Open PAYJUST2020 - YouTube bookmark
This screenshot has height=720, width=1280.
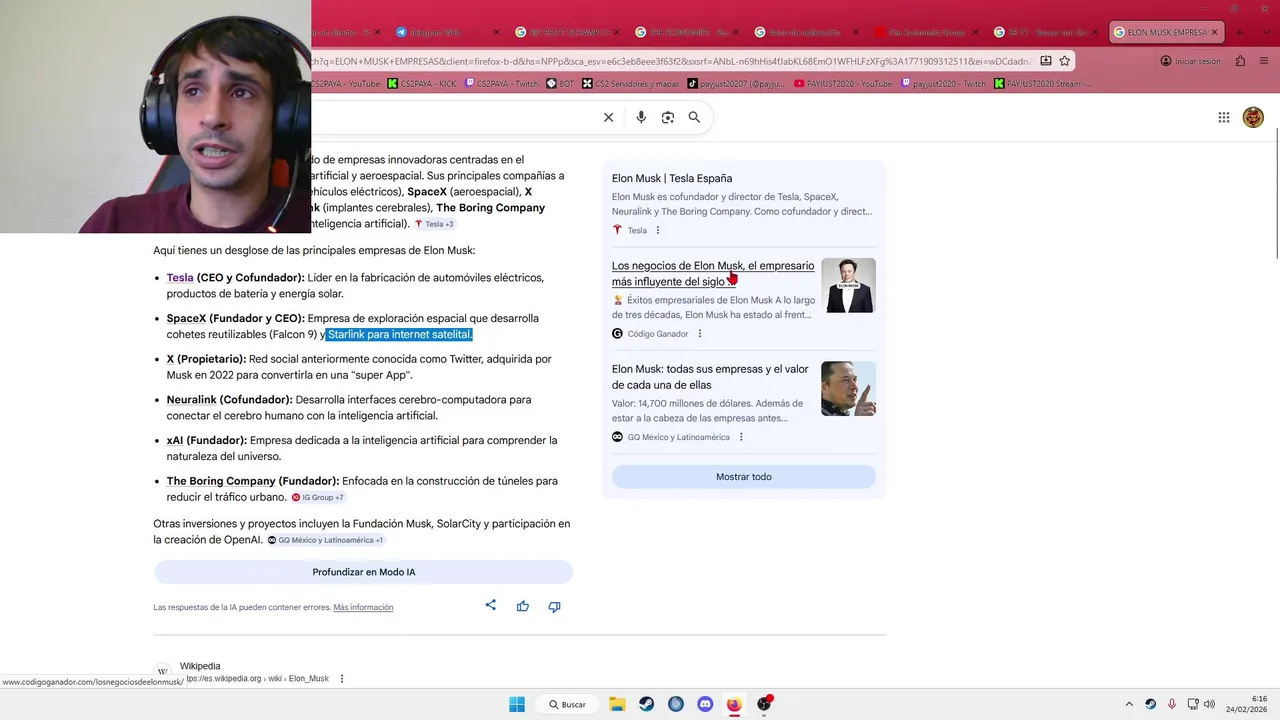point(843,84)
